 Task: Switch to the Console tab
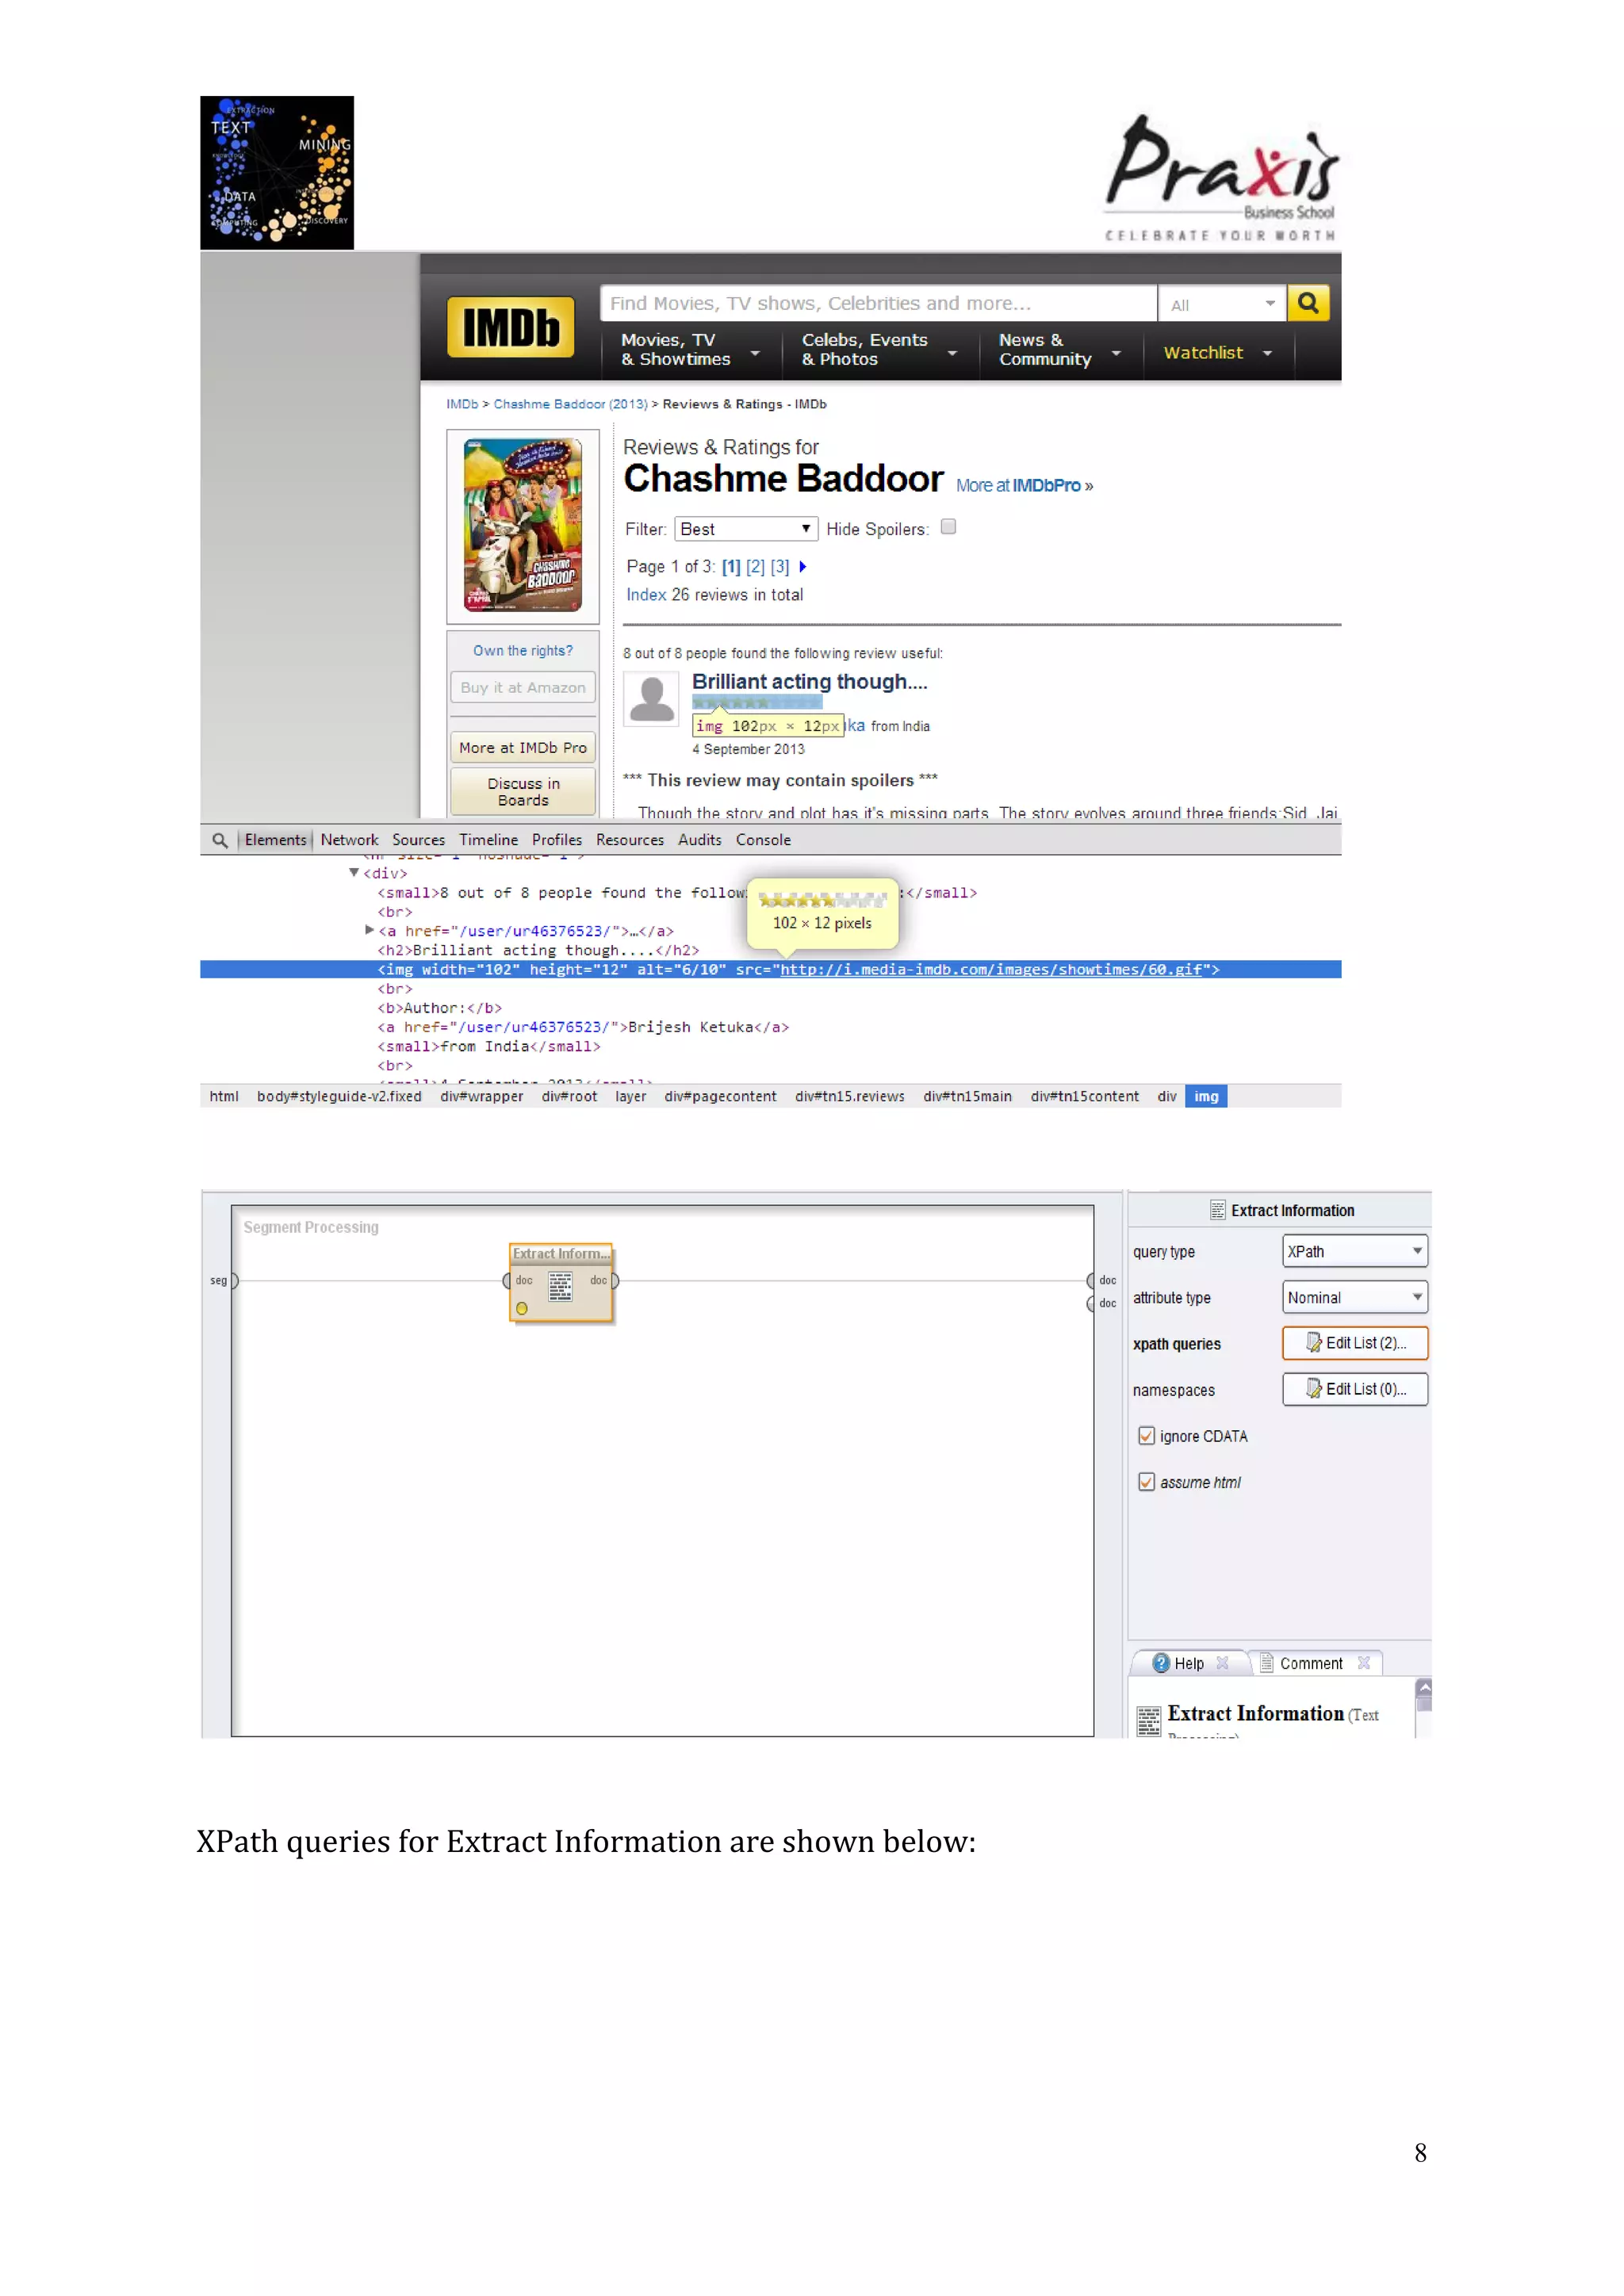click(x=763, y=840)
